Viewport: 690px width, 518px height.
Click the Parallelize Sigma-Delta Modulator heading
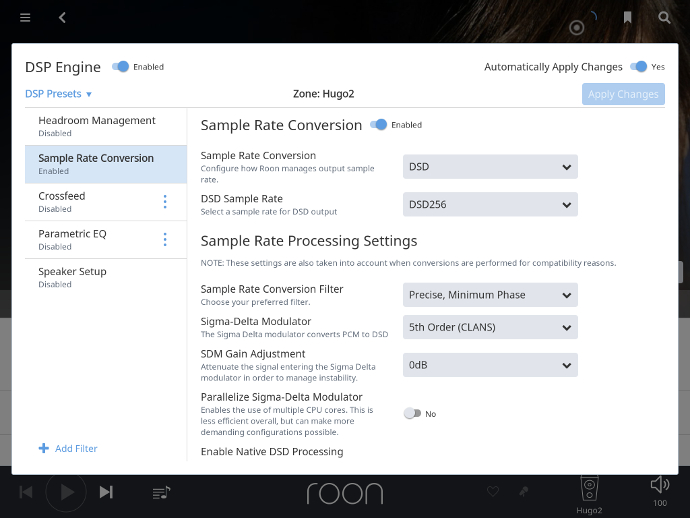(x=282, y=397)
